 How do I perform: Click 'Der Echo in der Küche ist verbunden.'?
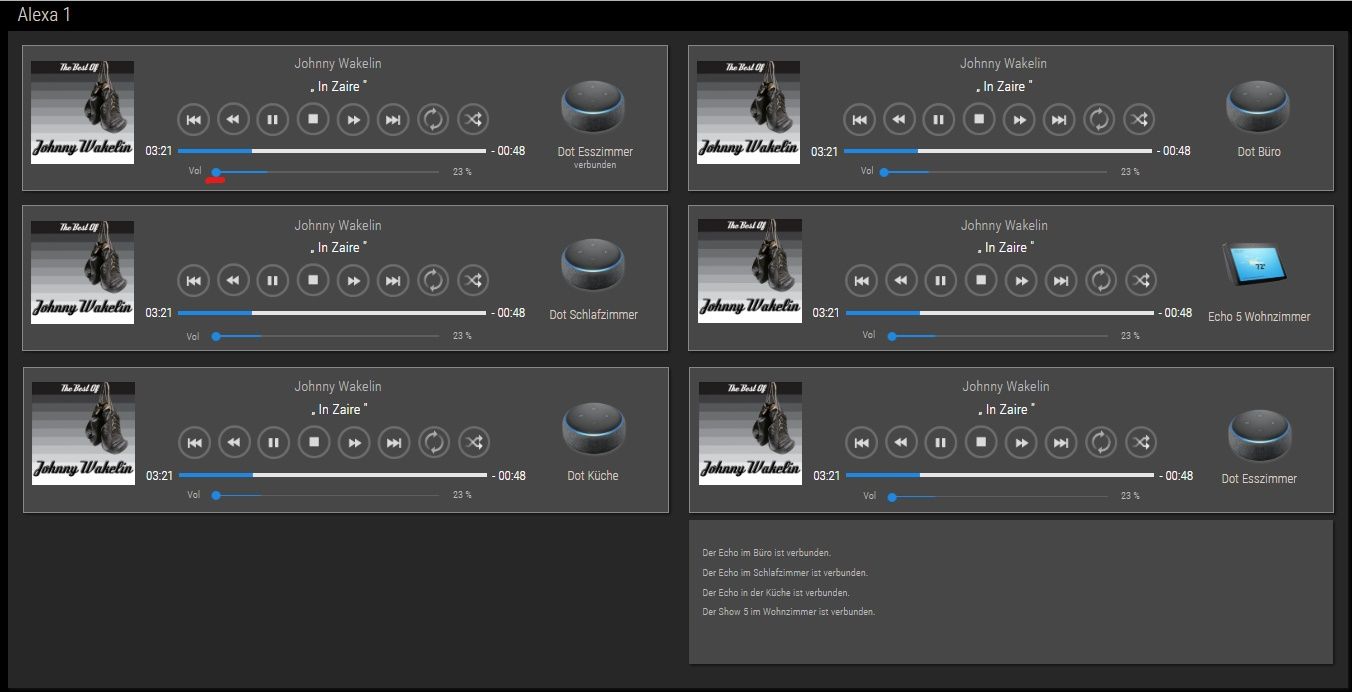click(x=776, y=592)
